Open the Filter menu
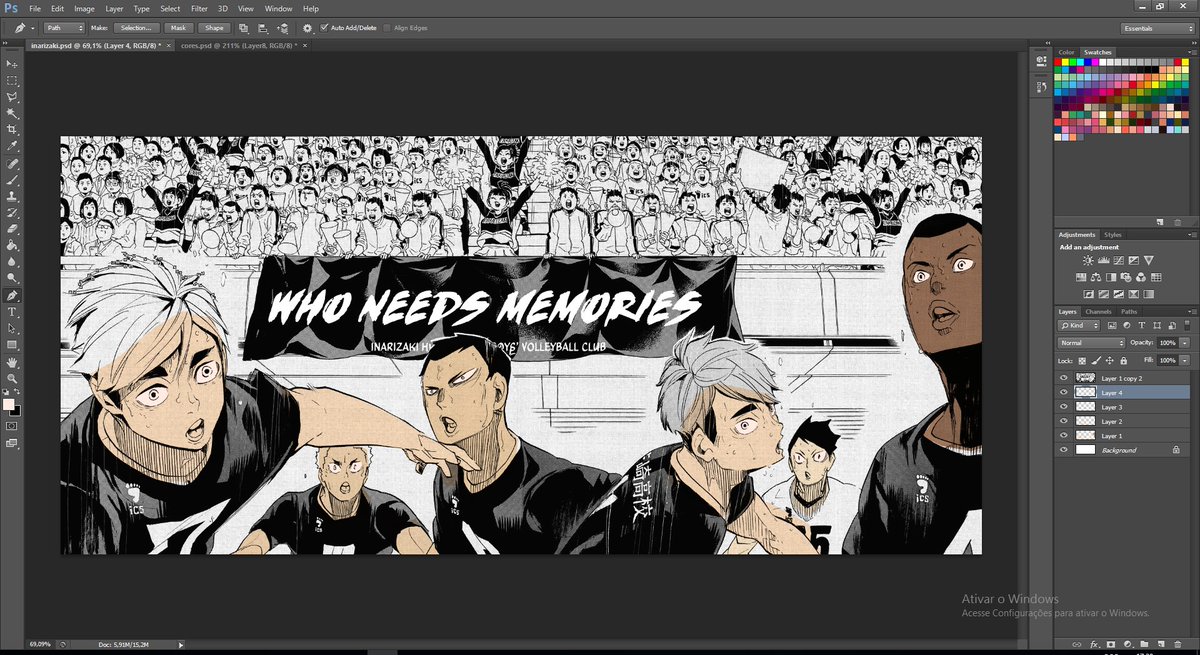 tap(199, 8)
